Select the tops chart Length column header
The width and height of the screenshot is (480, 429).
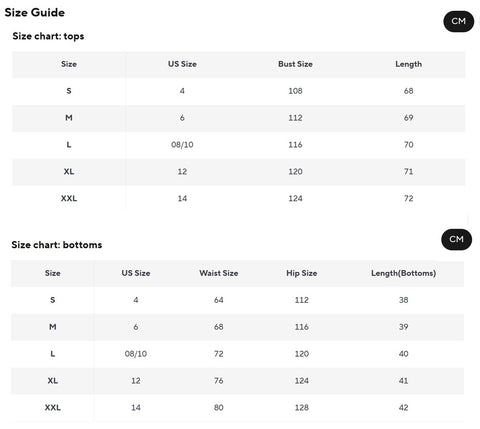408,64
